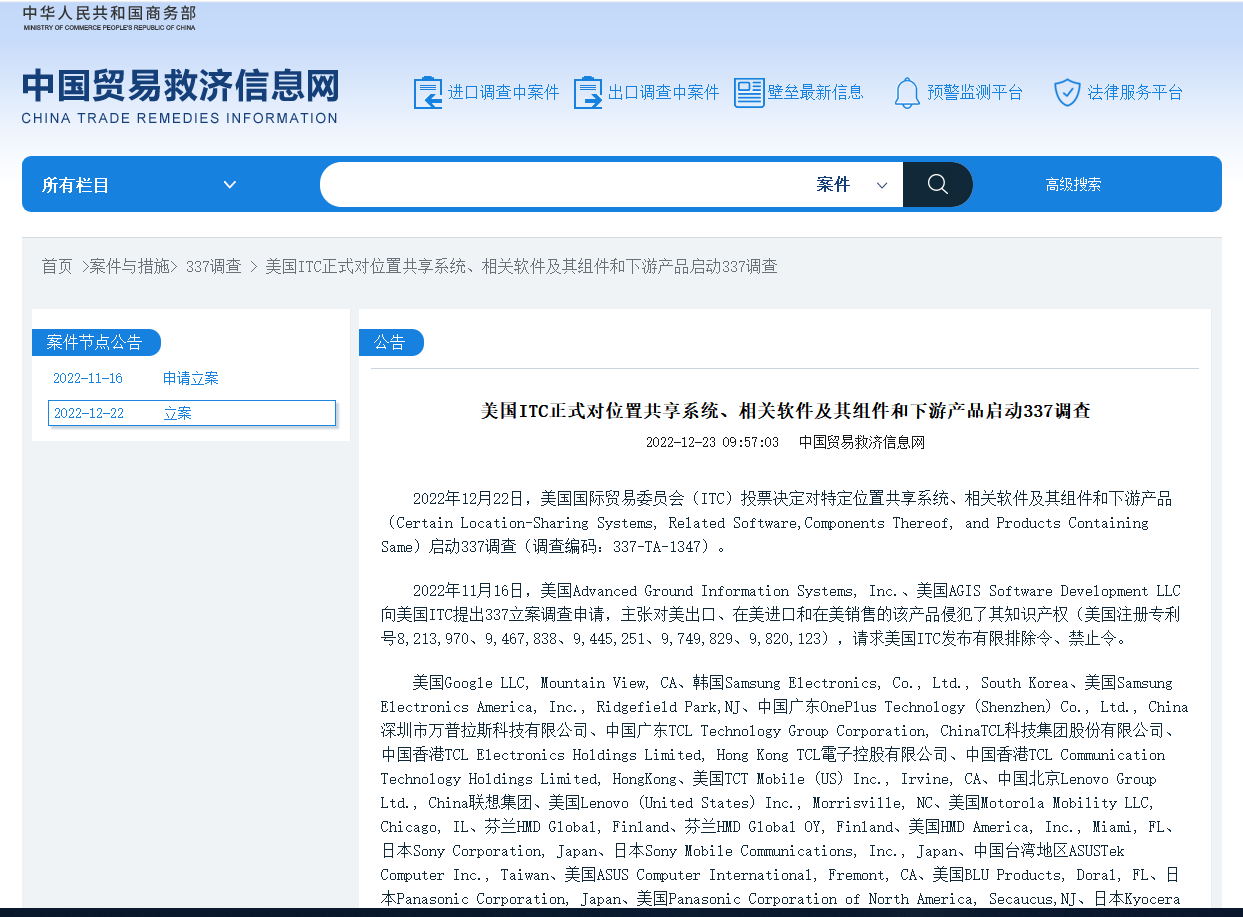Viewport: 1243px width, 917px height.
Task: Click the trade barrier news icon
Action: point(749,92)
